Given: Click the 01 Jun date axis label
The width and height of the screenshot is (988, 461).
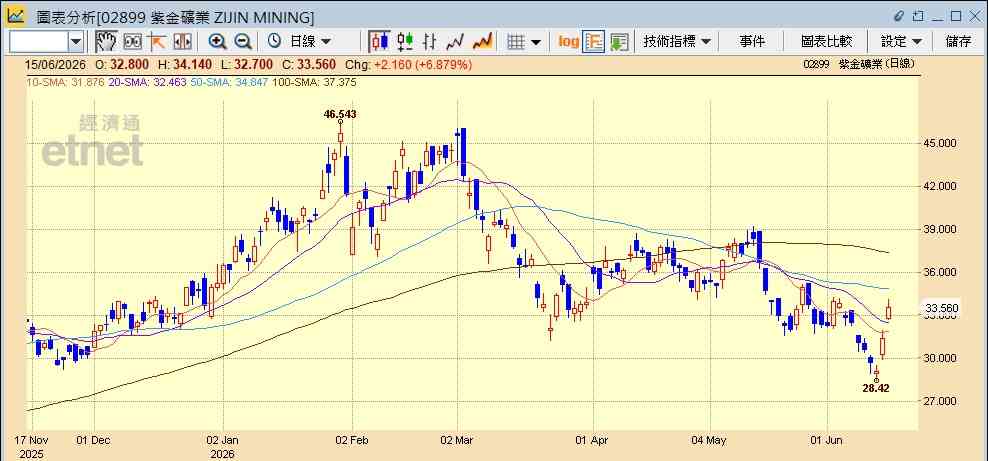Looking at the screenshot, I should click(x=826, y=440).
